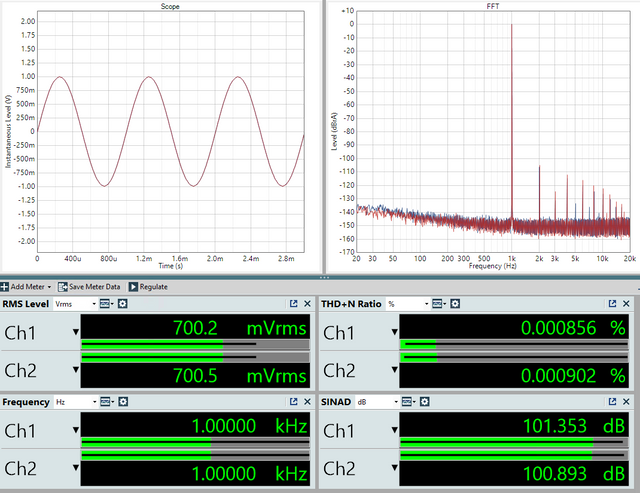This screenshot has width=640, height=493.
Task: Open Frequency meter settings gear icon
Action: click(123, 402)
